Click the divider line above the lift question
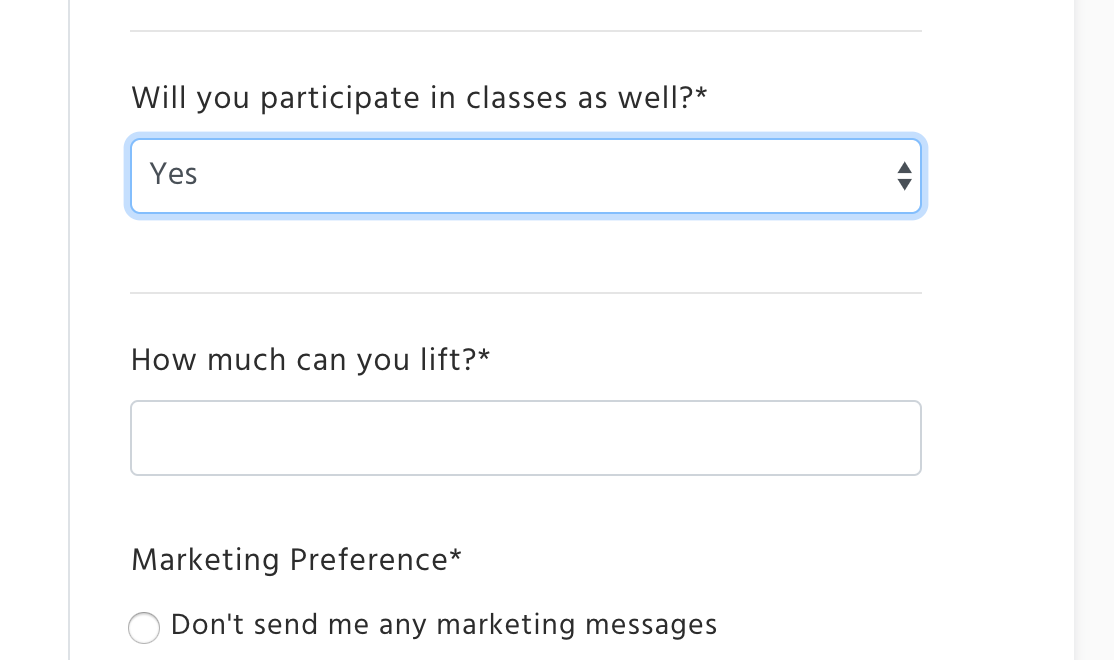The image size is (1114, 660). point(525,293)
